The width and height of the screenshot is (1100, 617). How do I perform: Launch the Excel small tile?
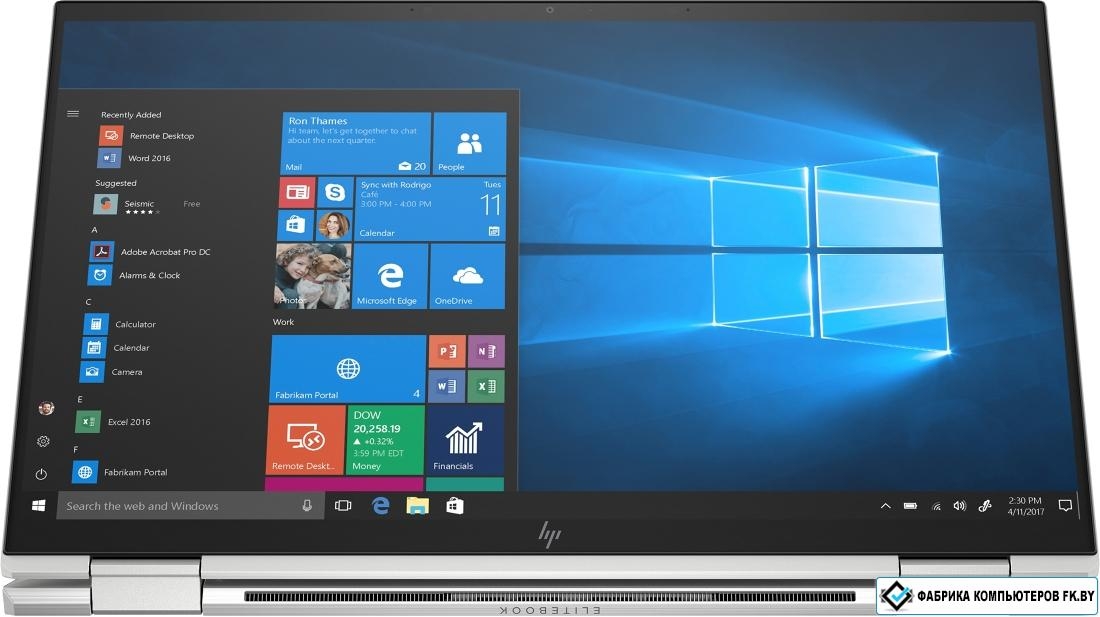[x=486, y=386]
